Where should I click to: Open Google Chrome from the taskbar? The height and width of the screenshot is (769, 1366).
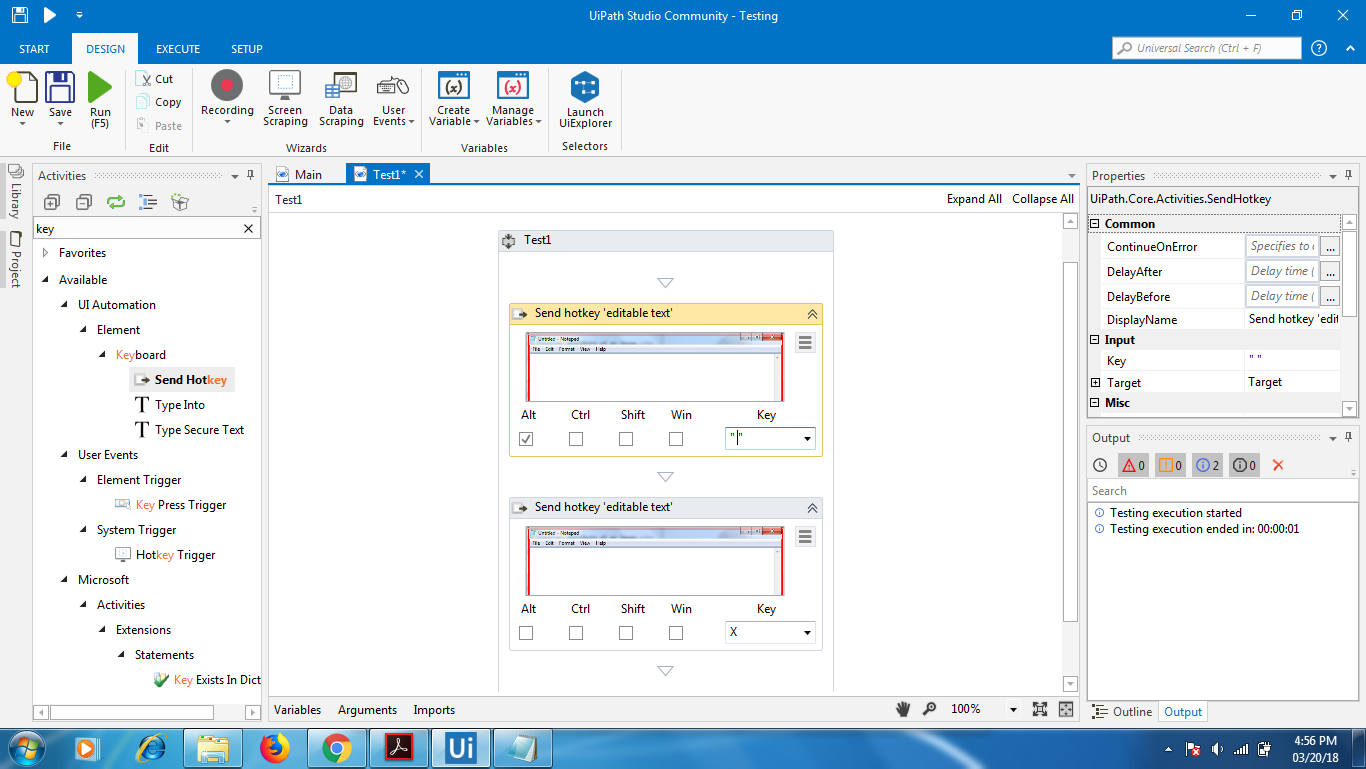click(x=336, y=748)
